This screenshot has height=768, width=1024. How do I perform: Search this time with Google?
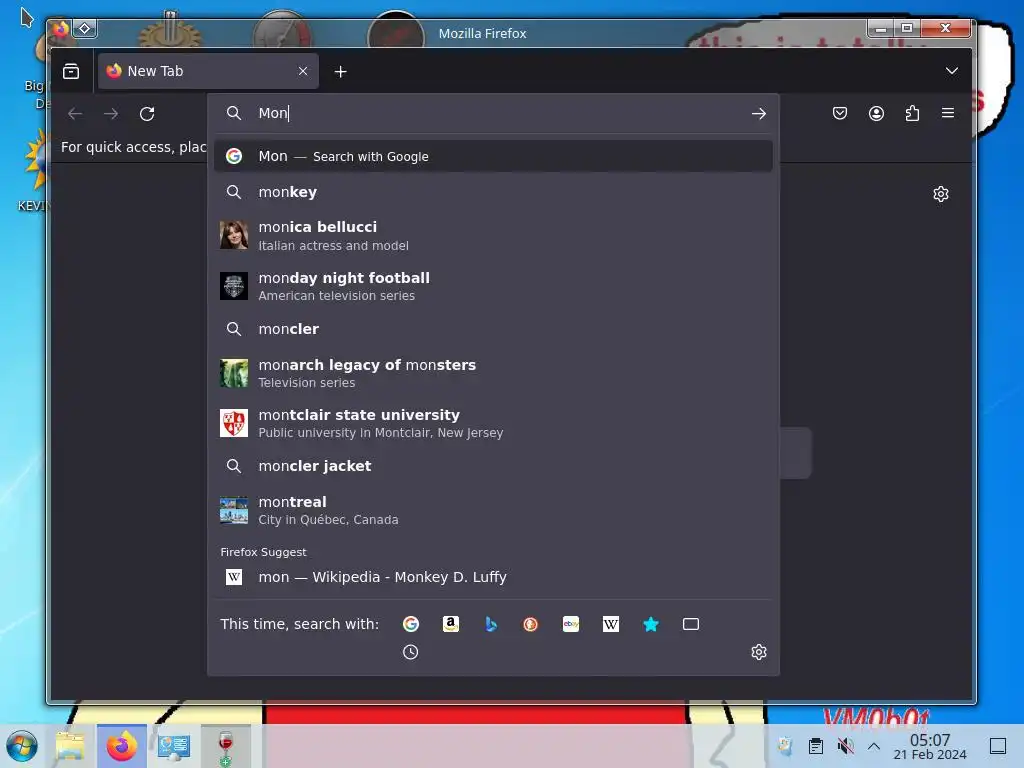click(x=411, y=624)
